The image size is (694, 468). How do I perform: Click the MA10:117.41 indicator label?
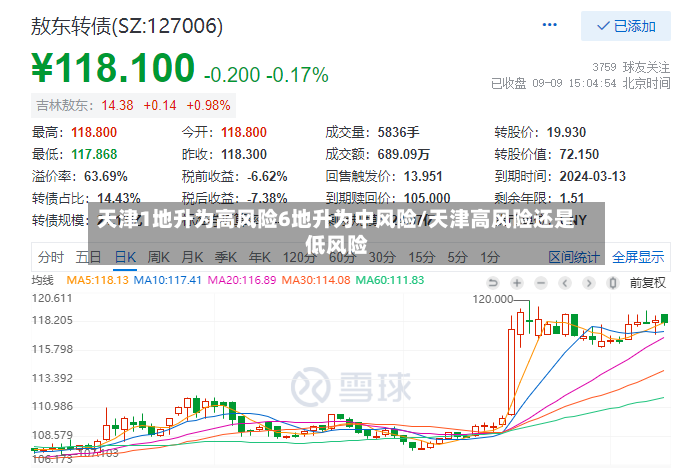point(167,280)
